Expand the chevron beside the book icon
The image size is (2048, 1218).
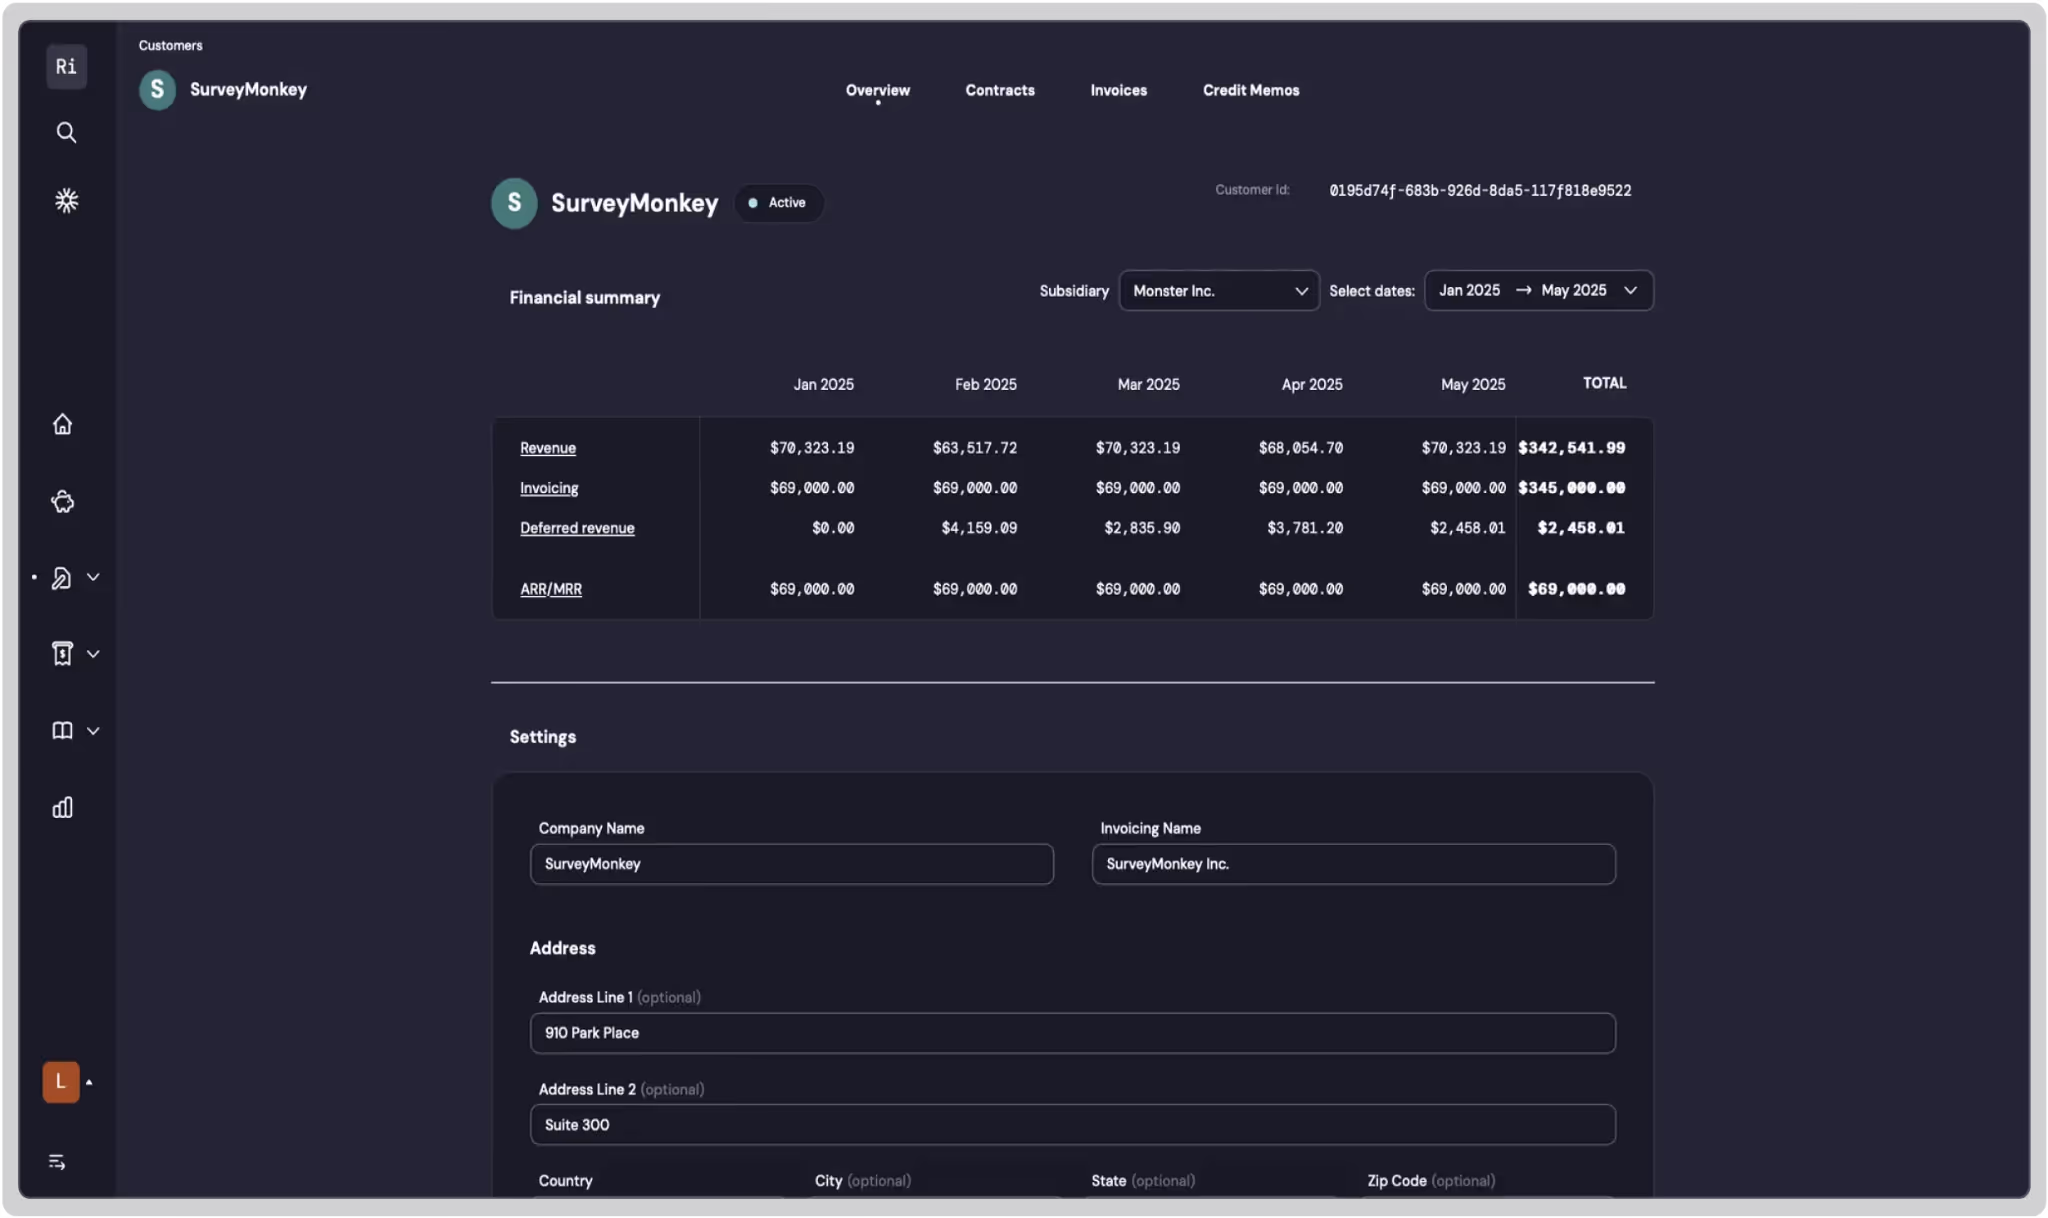point(93,731)
